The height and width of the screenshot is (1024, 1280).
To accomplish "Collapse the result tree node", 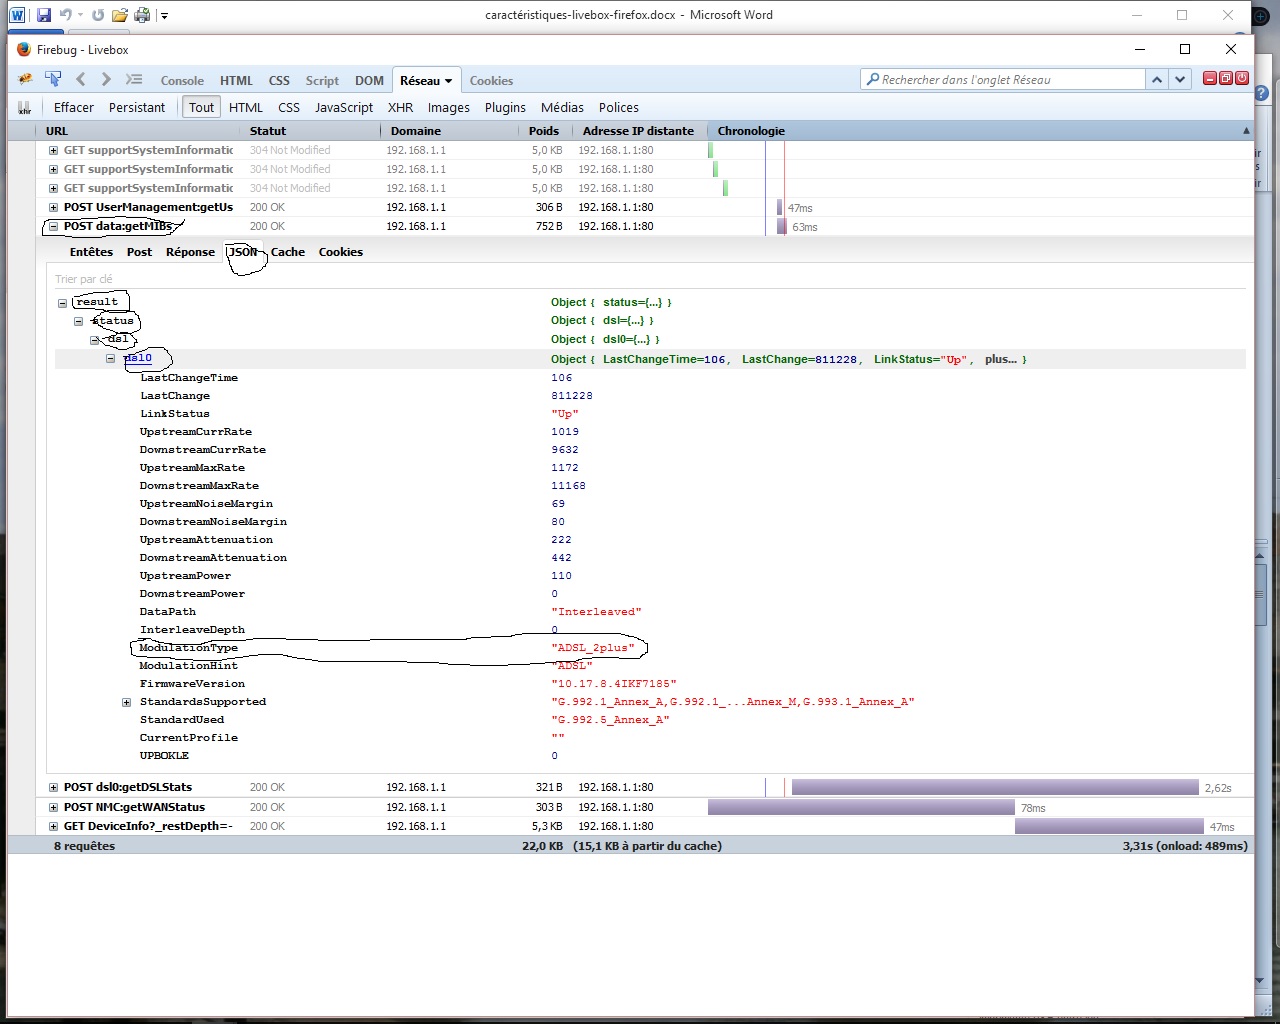I will pyautogui.click(x=62, y=302).
